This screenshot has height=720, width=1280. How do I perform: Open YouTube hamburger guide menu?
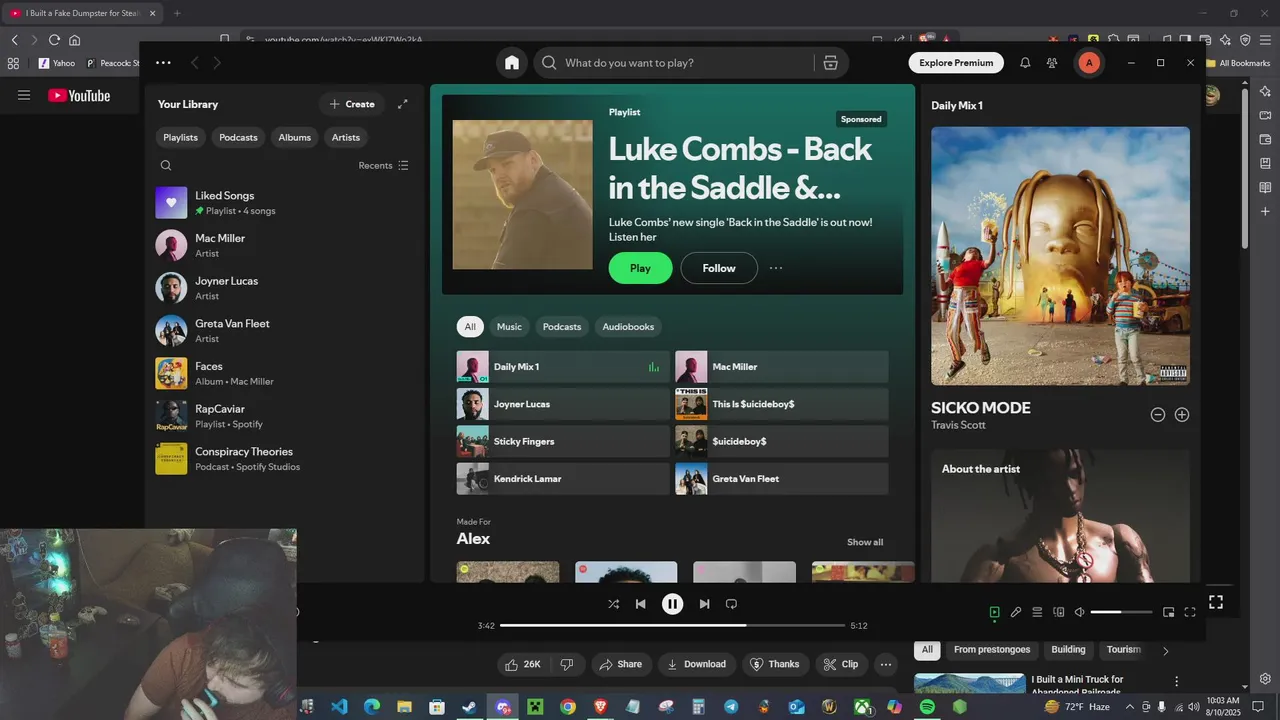(x=24, y=96)
